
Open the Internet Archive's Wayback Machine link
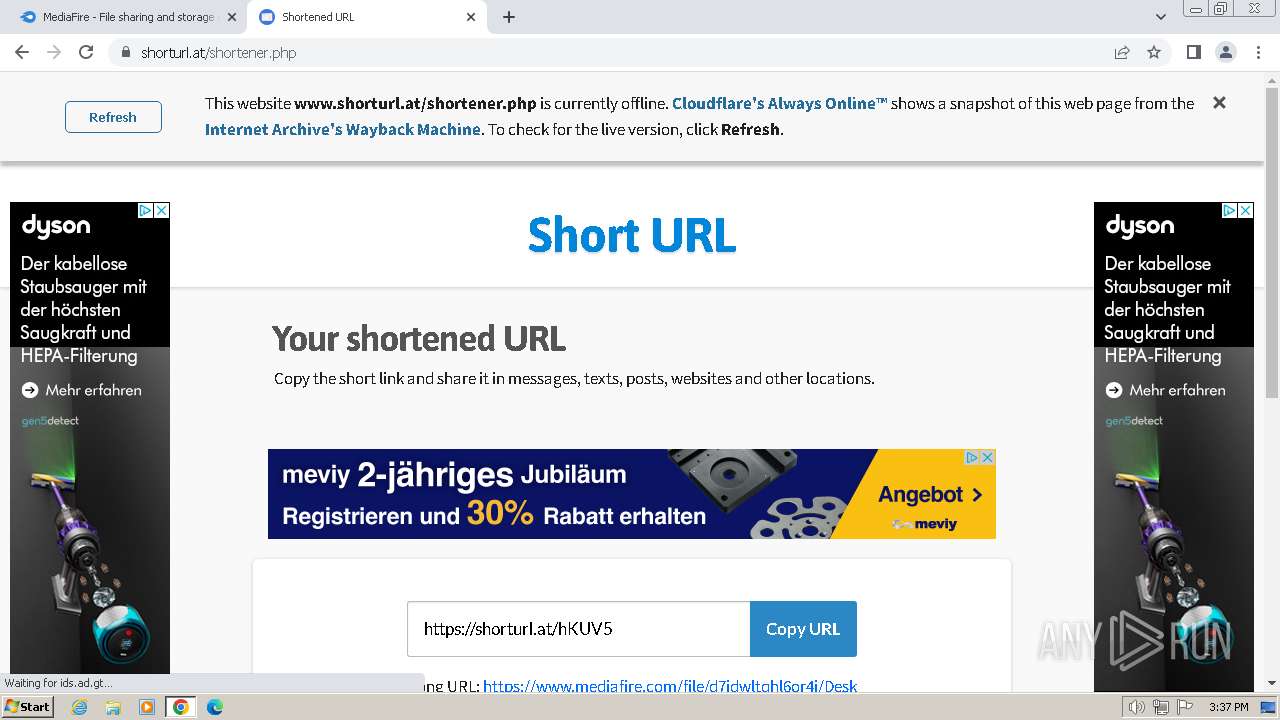click(343, 129)
